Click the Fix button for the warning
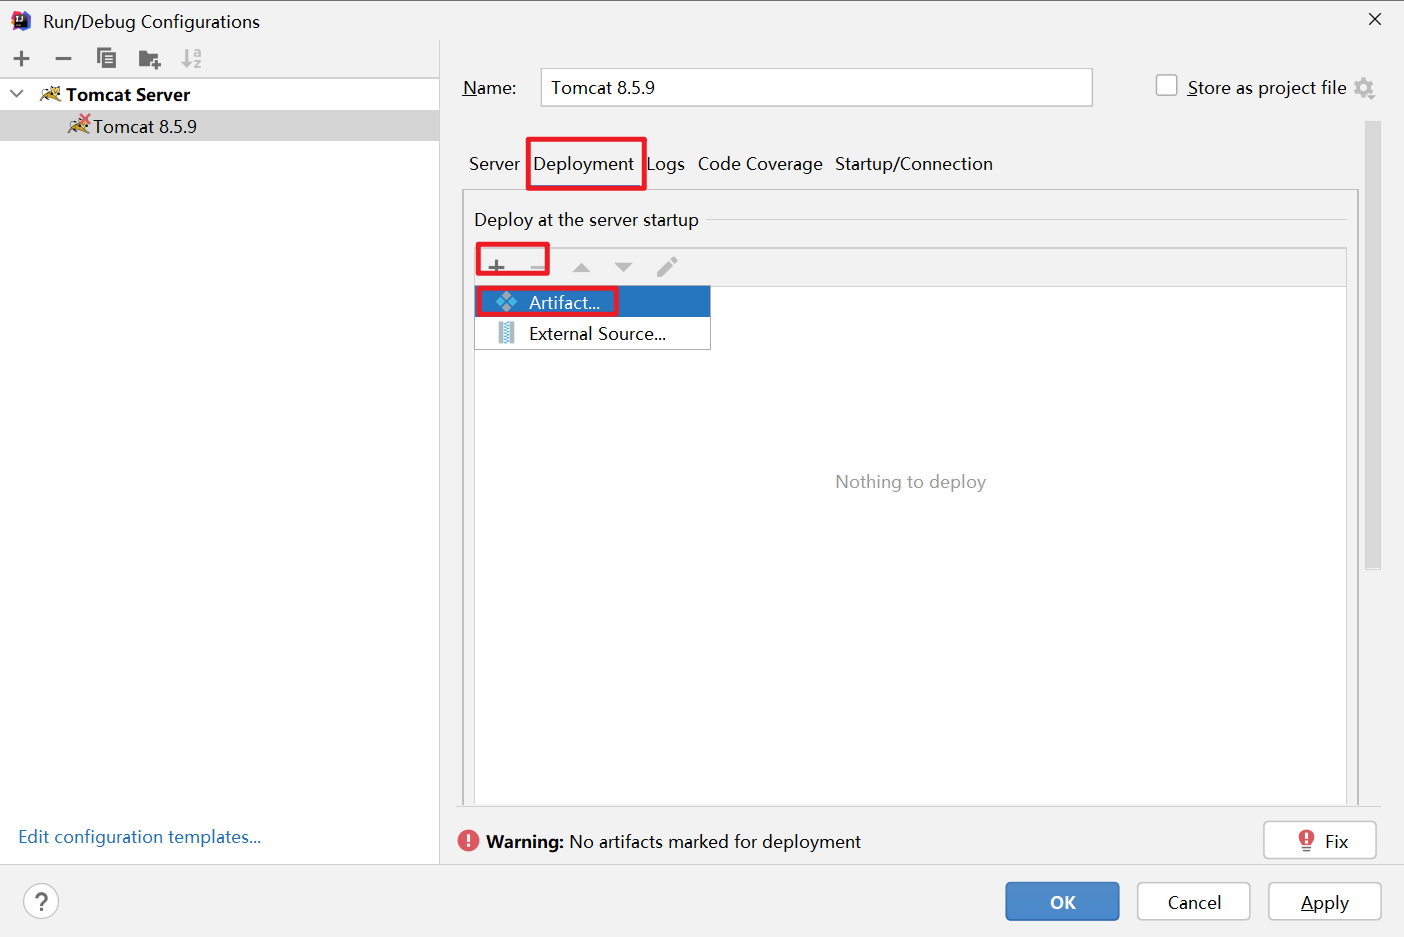 tap(1320, 840)
